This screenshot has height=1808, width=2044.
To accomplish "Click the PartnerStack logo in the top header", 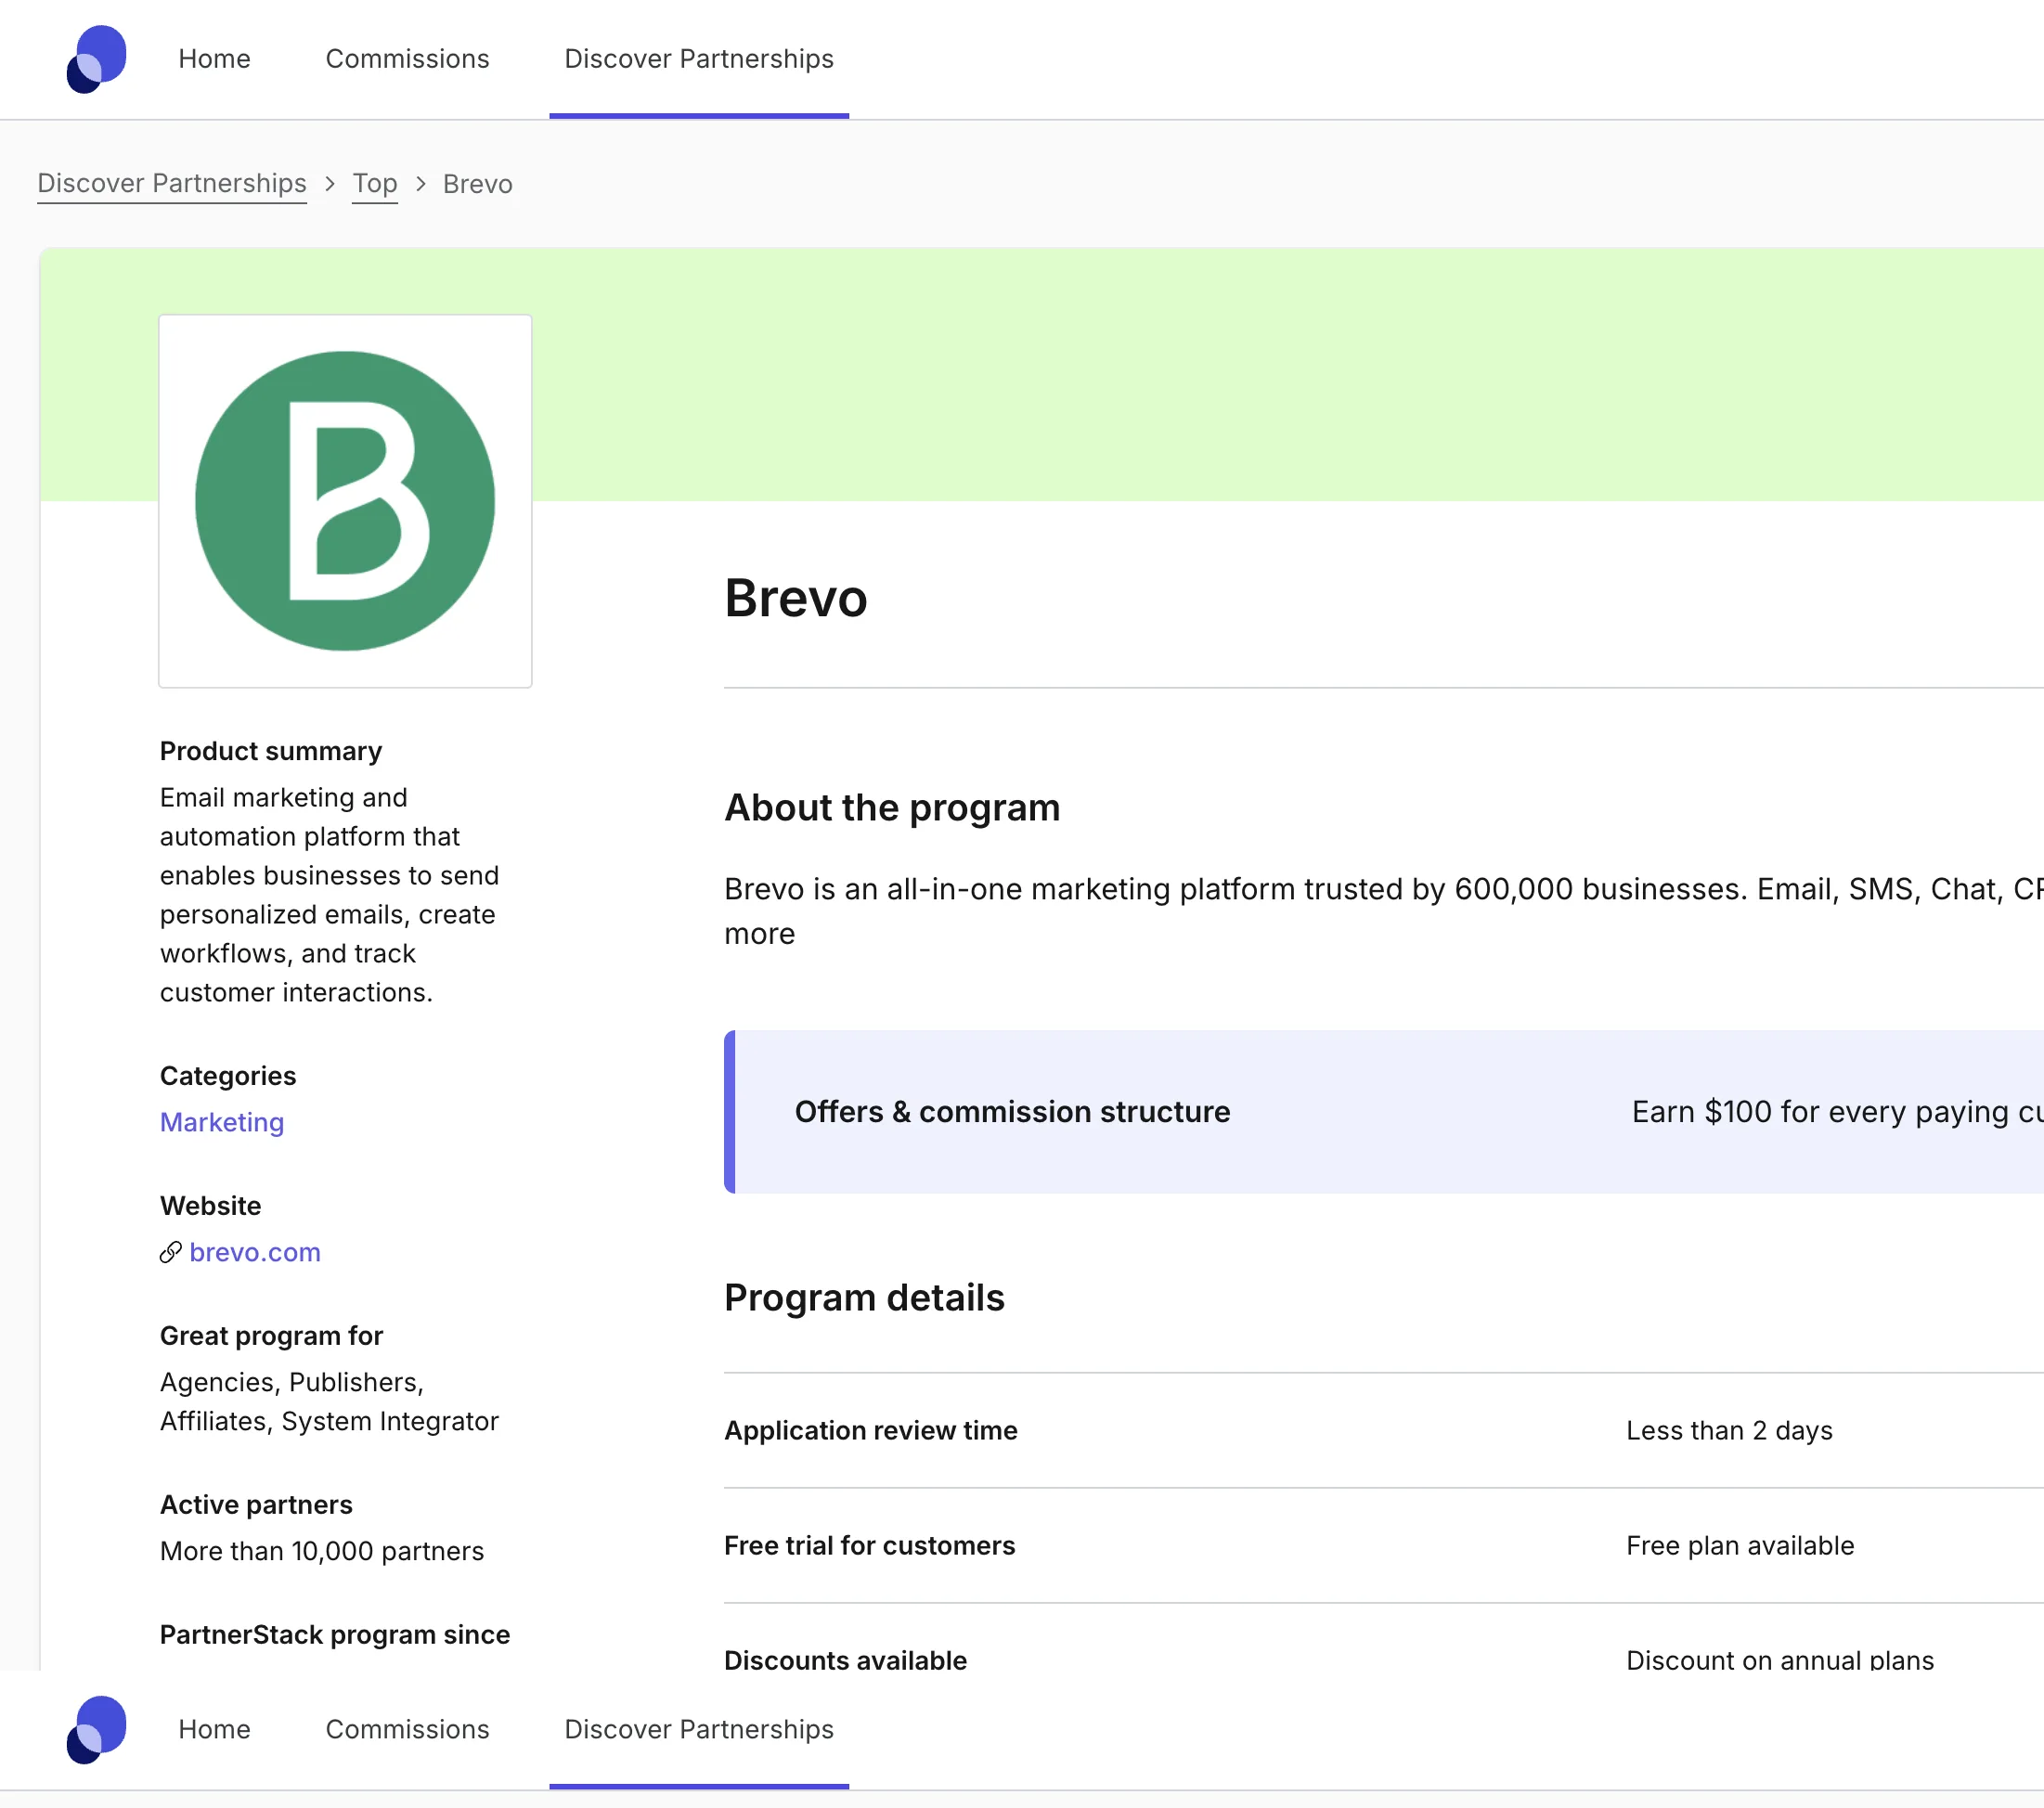I will (x=96, y=59).
